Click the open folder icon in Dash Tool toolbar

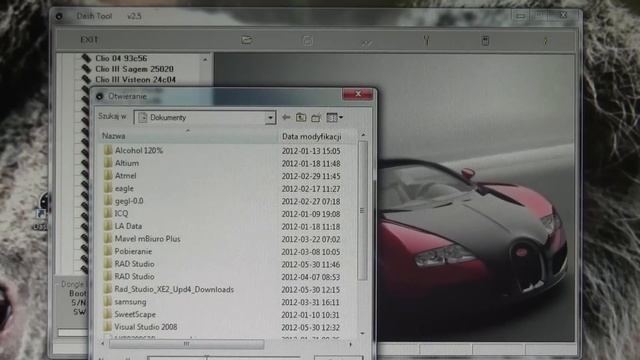click(x=247, y=40)
